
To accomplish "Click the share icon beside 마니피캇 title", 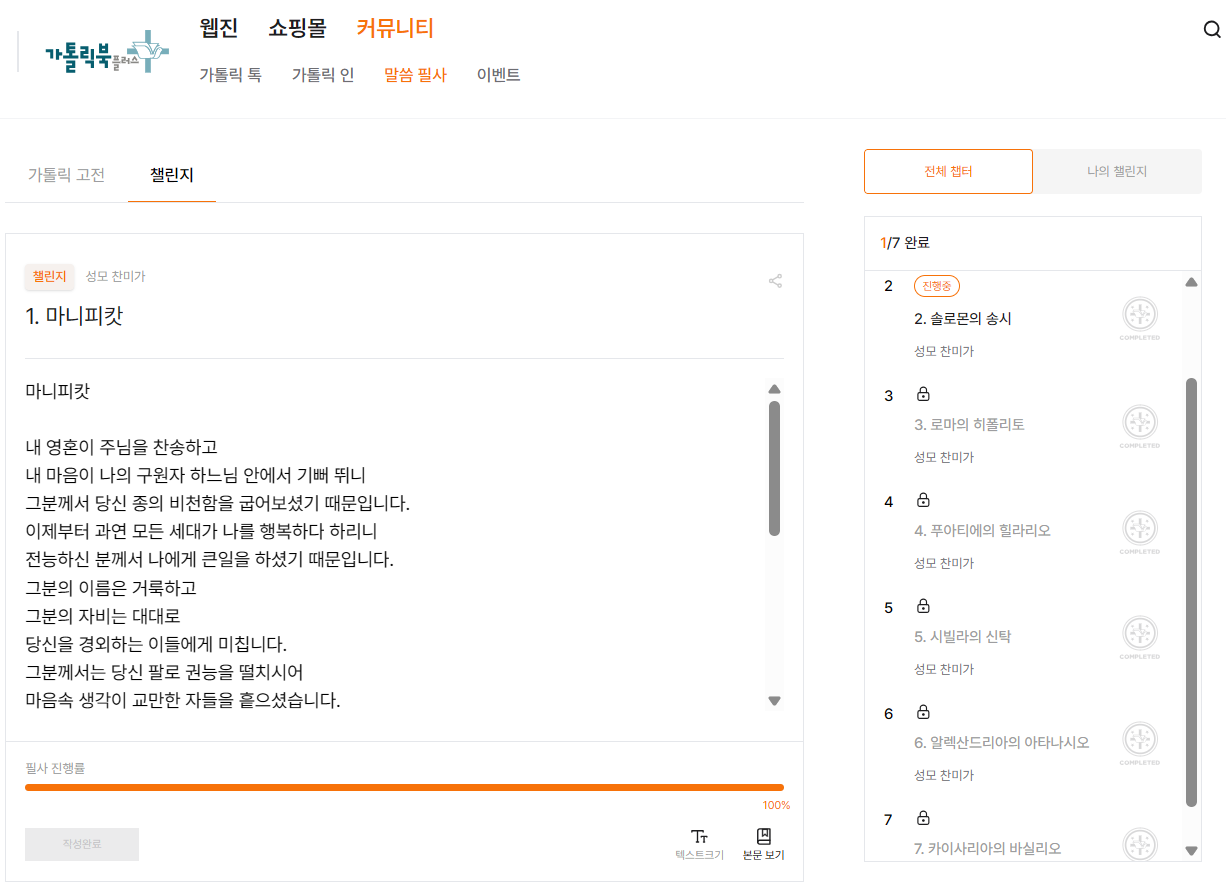I will 775,281.
